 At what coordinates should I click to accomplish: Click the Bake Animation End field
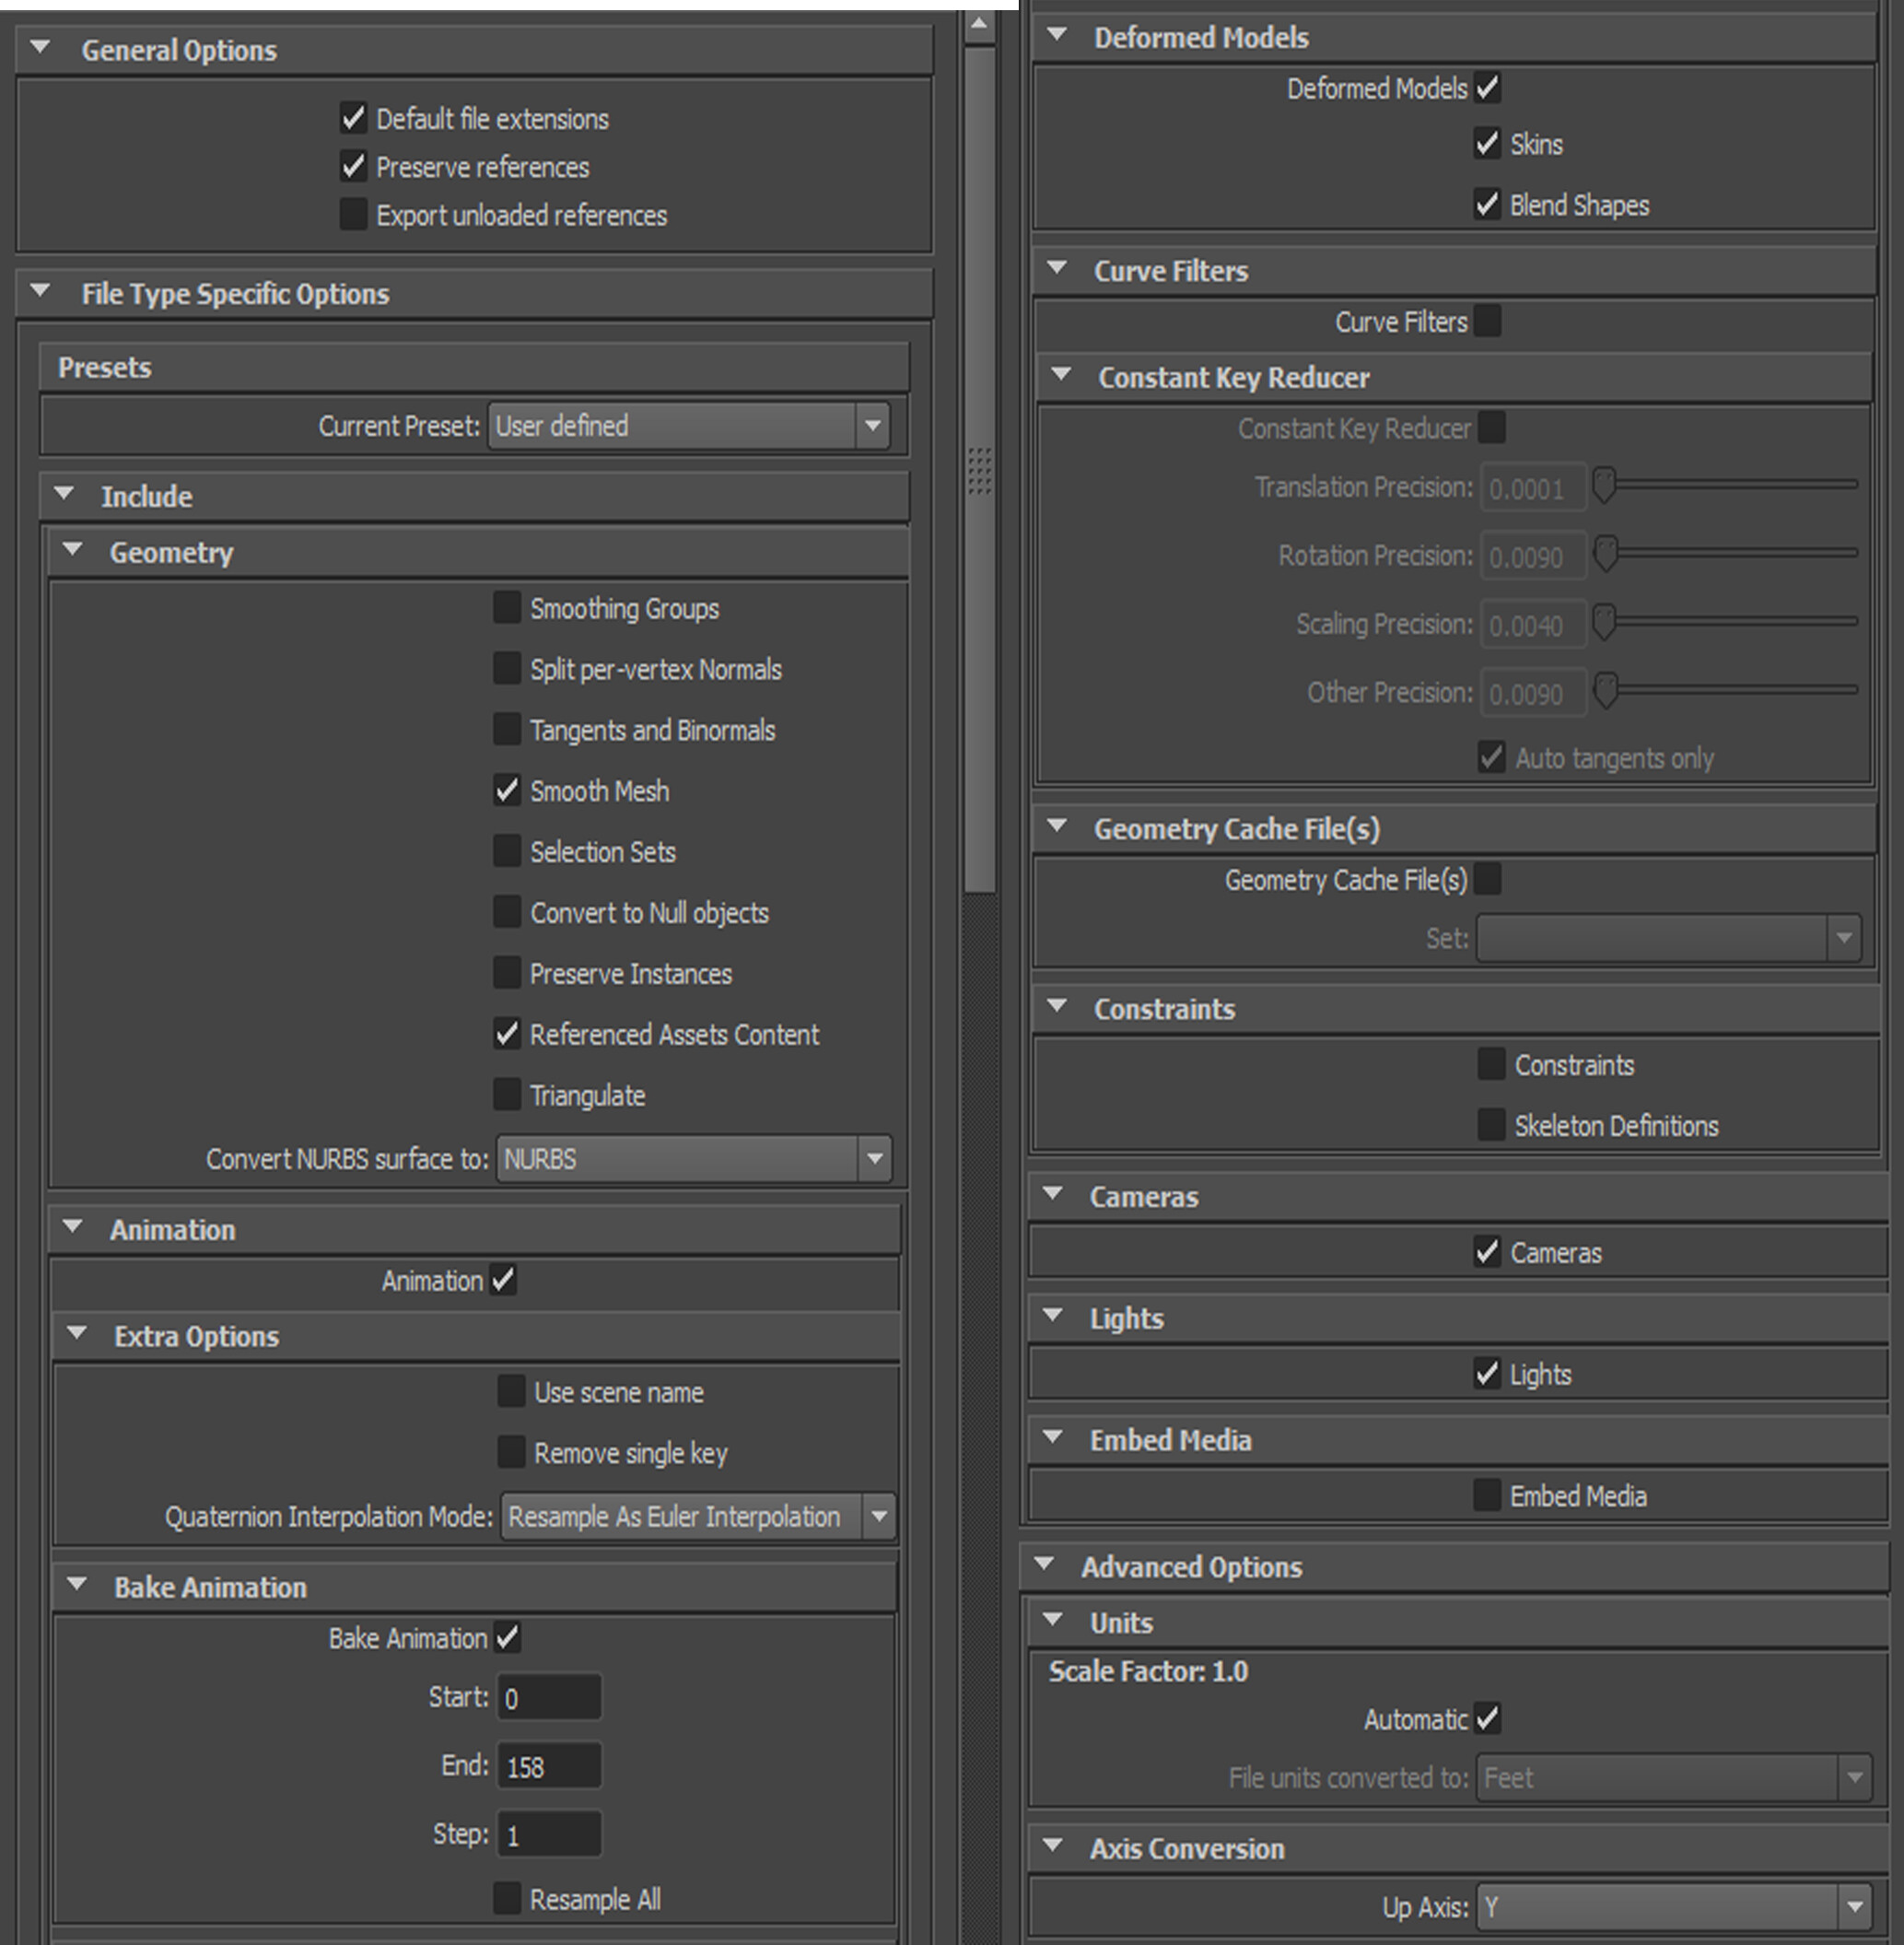pos(548,1766)
